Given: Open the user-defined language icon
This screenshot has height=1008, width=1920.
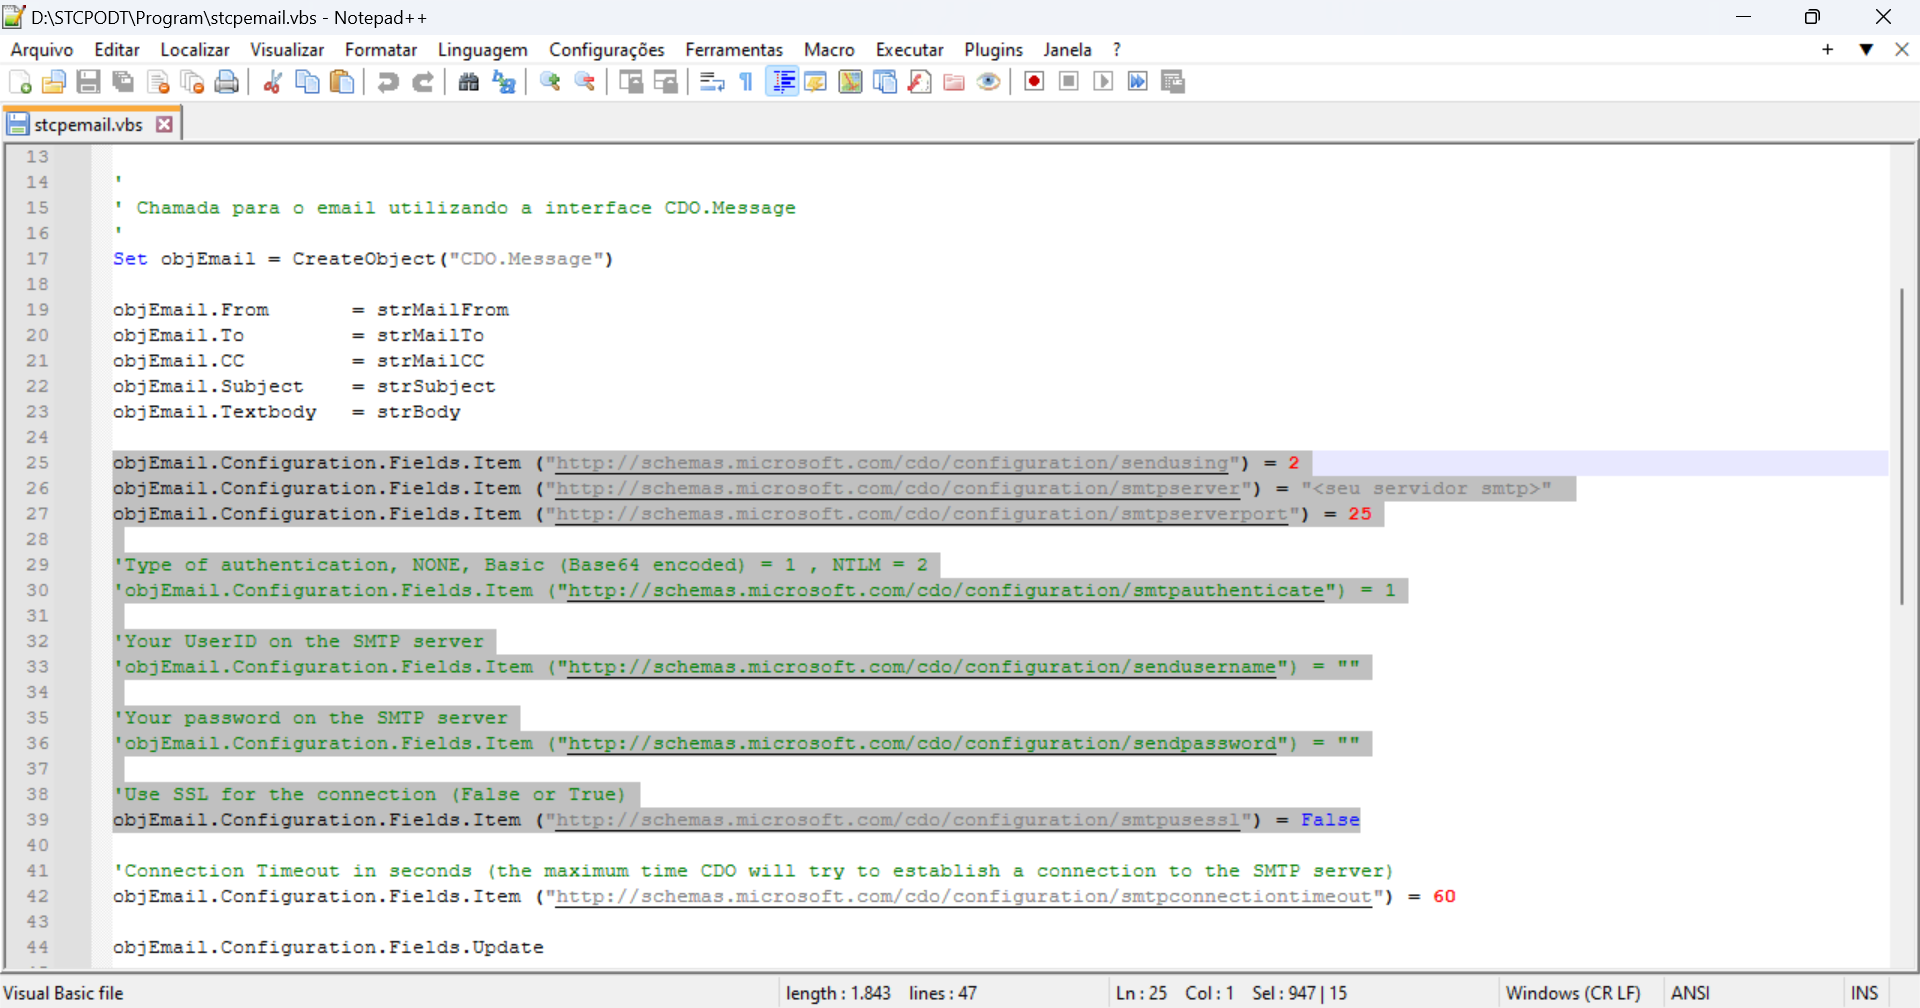Looking at the screenshot, I should coord(816,82).
